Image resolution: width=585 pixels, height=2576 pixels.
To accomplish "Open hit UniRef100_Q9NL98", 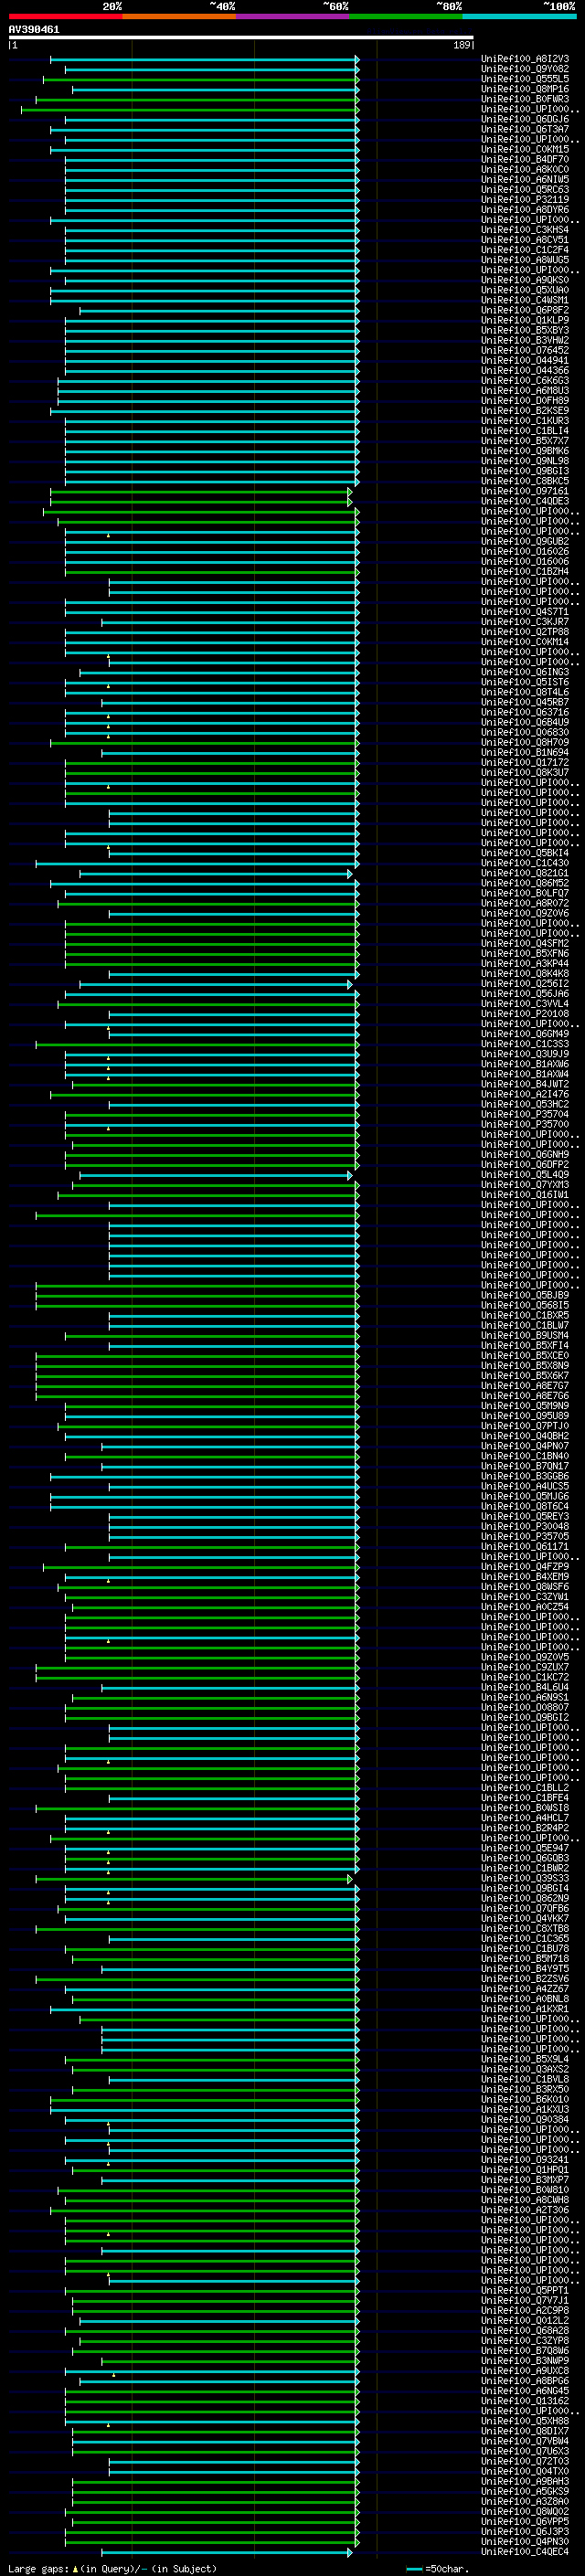I will click(x=525, y=461).
